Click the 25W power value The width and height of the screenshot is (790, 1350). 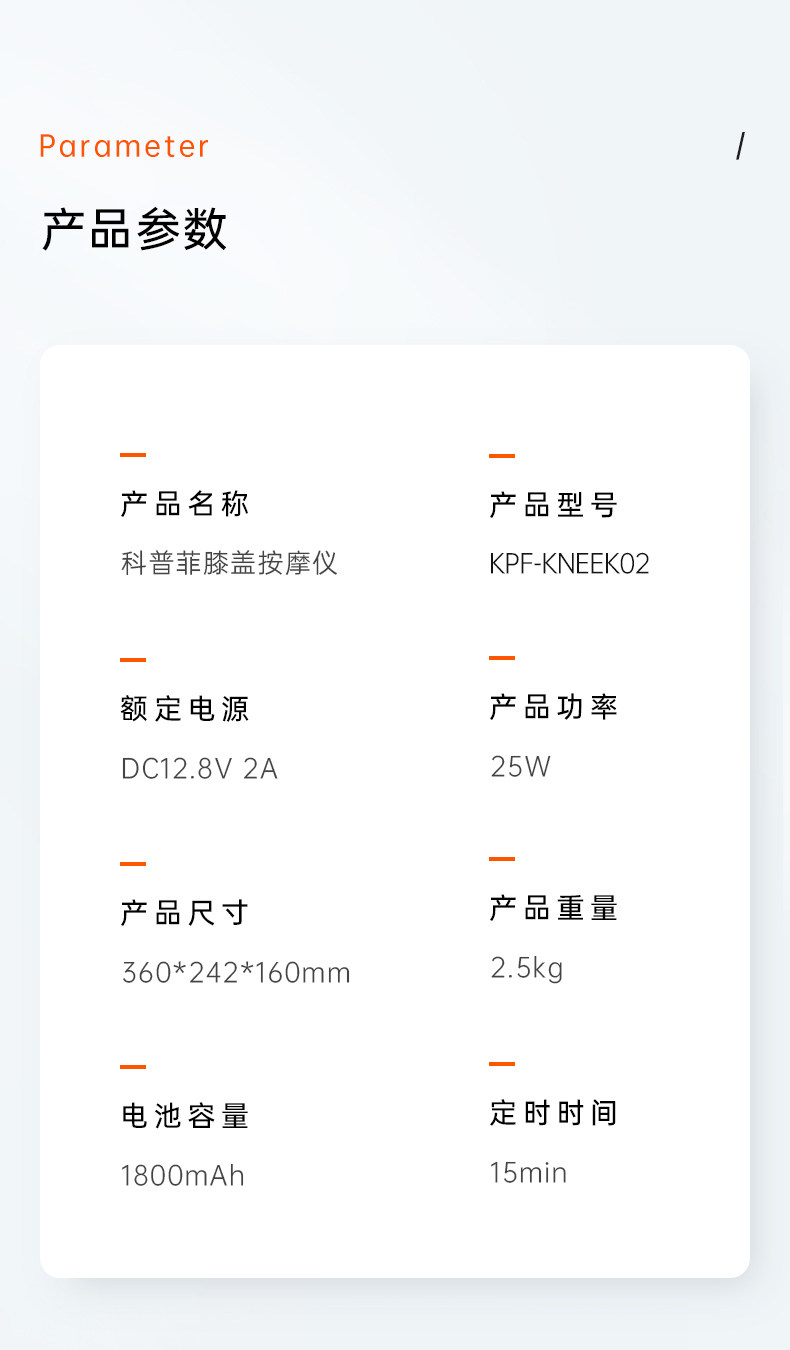click(x=520, y=767)
